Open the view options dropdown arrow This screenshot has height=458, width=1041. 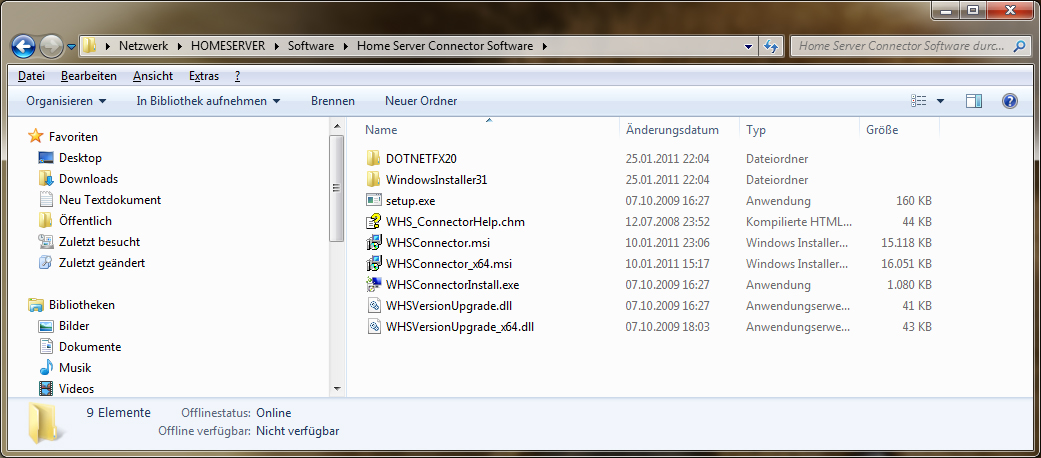point(941,101)
